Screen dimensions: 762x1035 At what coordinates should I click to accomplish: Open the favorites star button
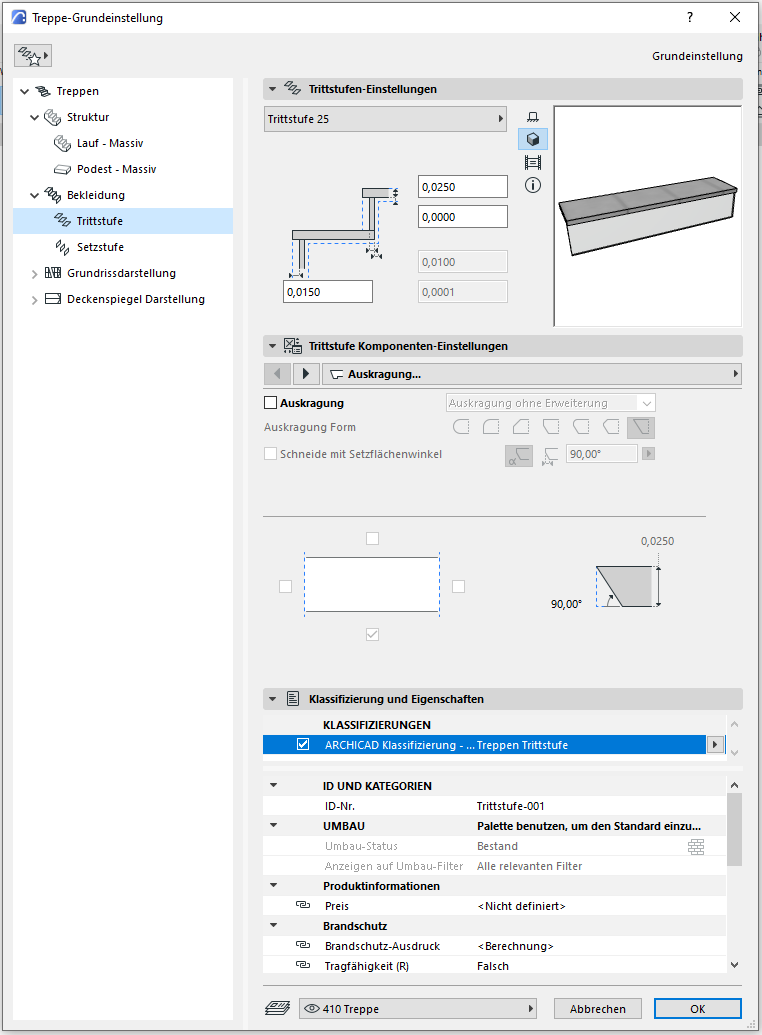point(32,56)
